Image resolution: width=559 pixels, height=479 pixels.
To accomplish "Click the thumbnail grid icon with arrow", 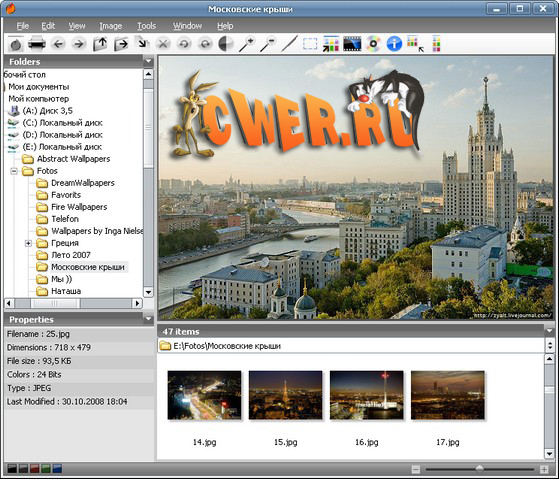I will coord(331,44).
